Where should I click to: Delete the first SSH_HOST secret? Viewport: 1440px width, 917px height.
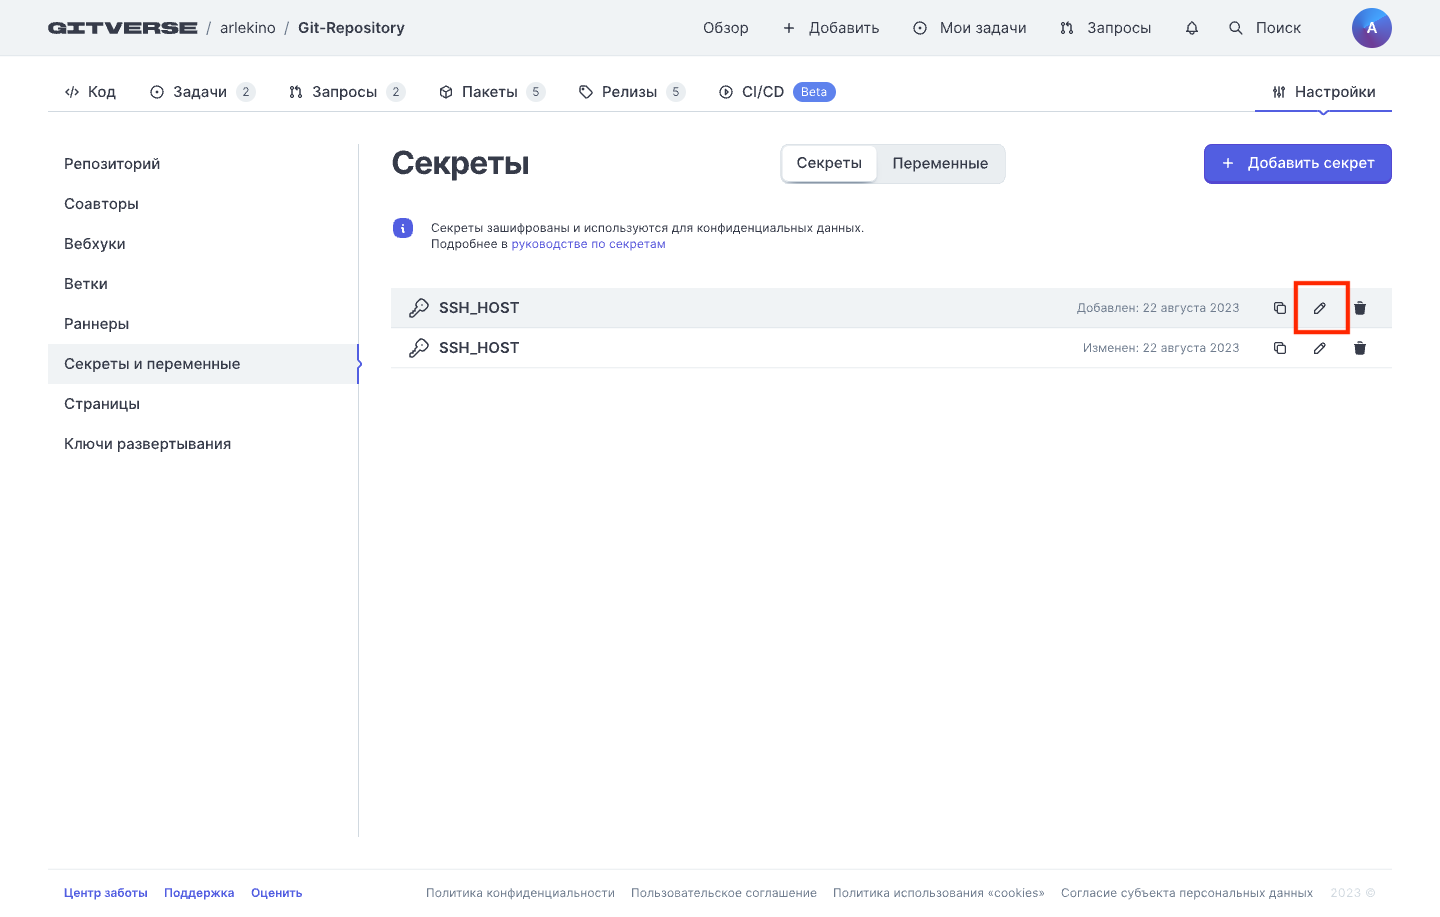[x=1360, y=308]
